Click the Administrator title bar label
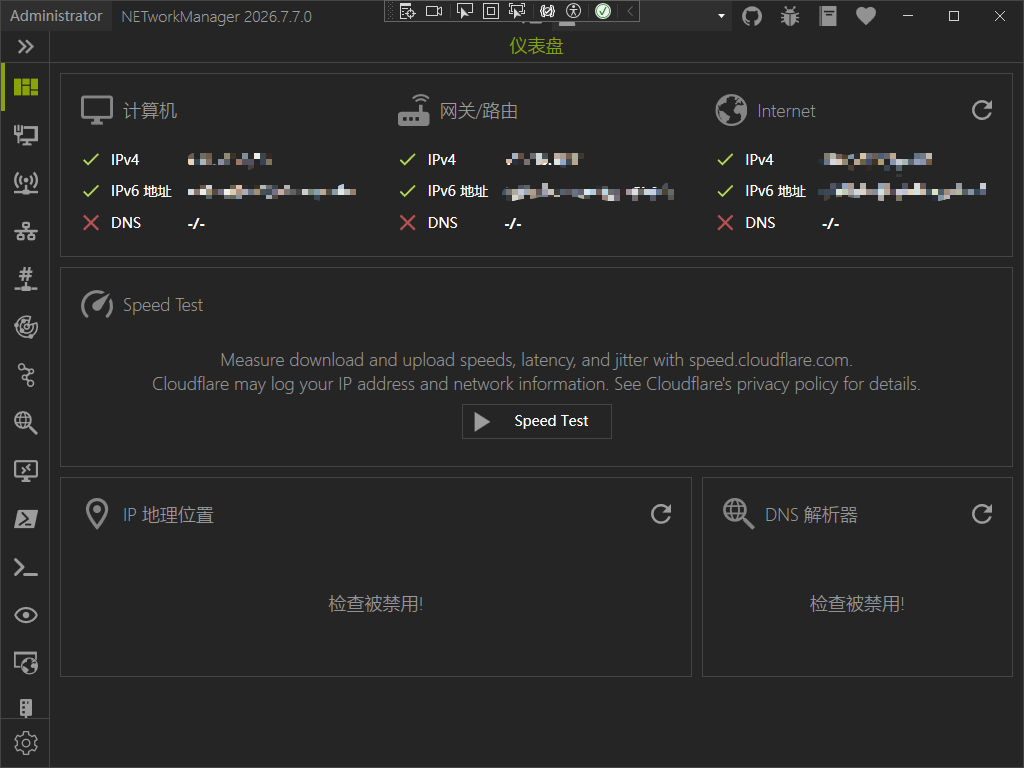1024x768 pixels. click(56, 16)
